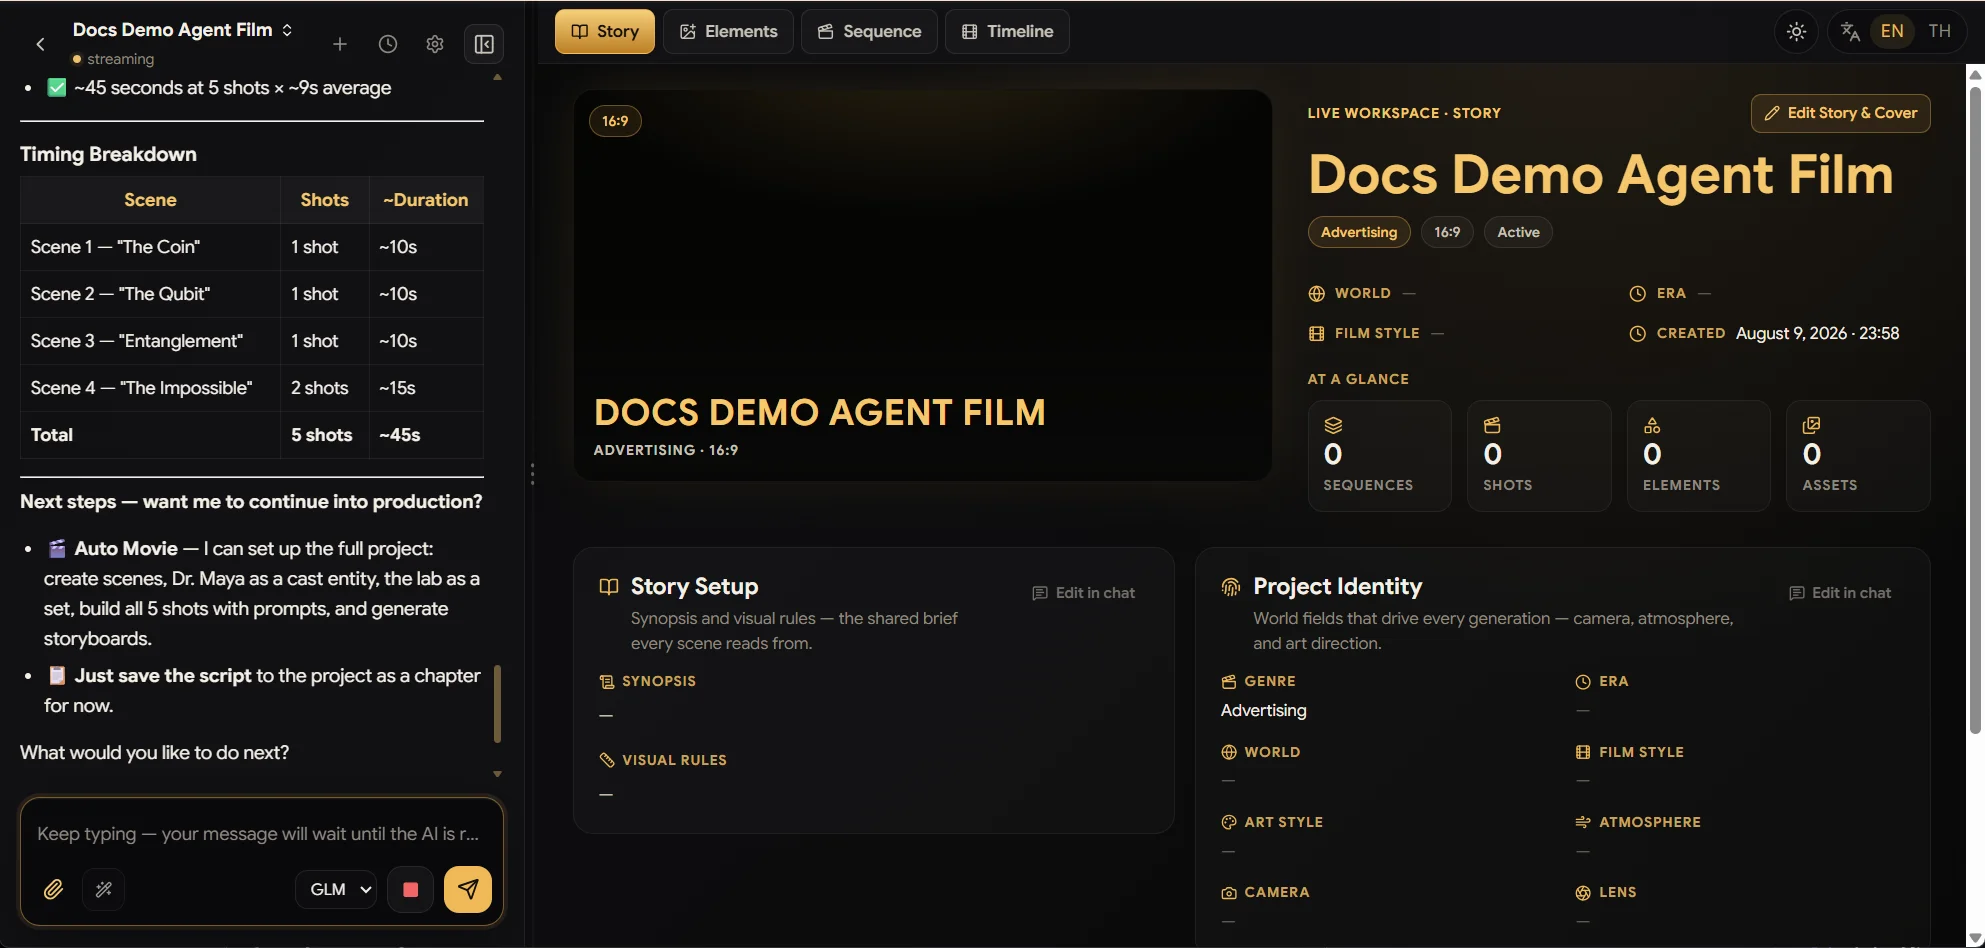Open the project name switcher dropdown
Viewport: 1985px width, 948px height.
pyautogui.click(x=184, y=30)
